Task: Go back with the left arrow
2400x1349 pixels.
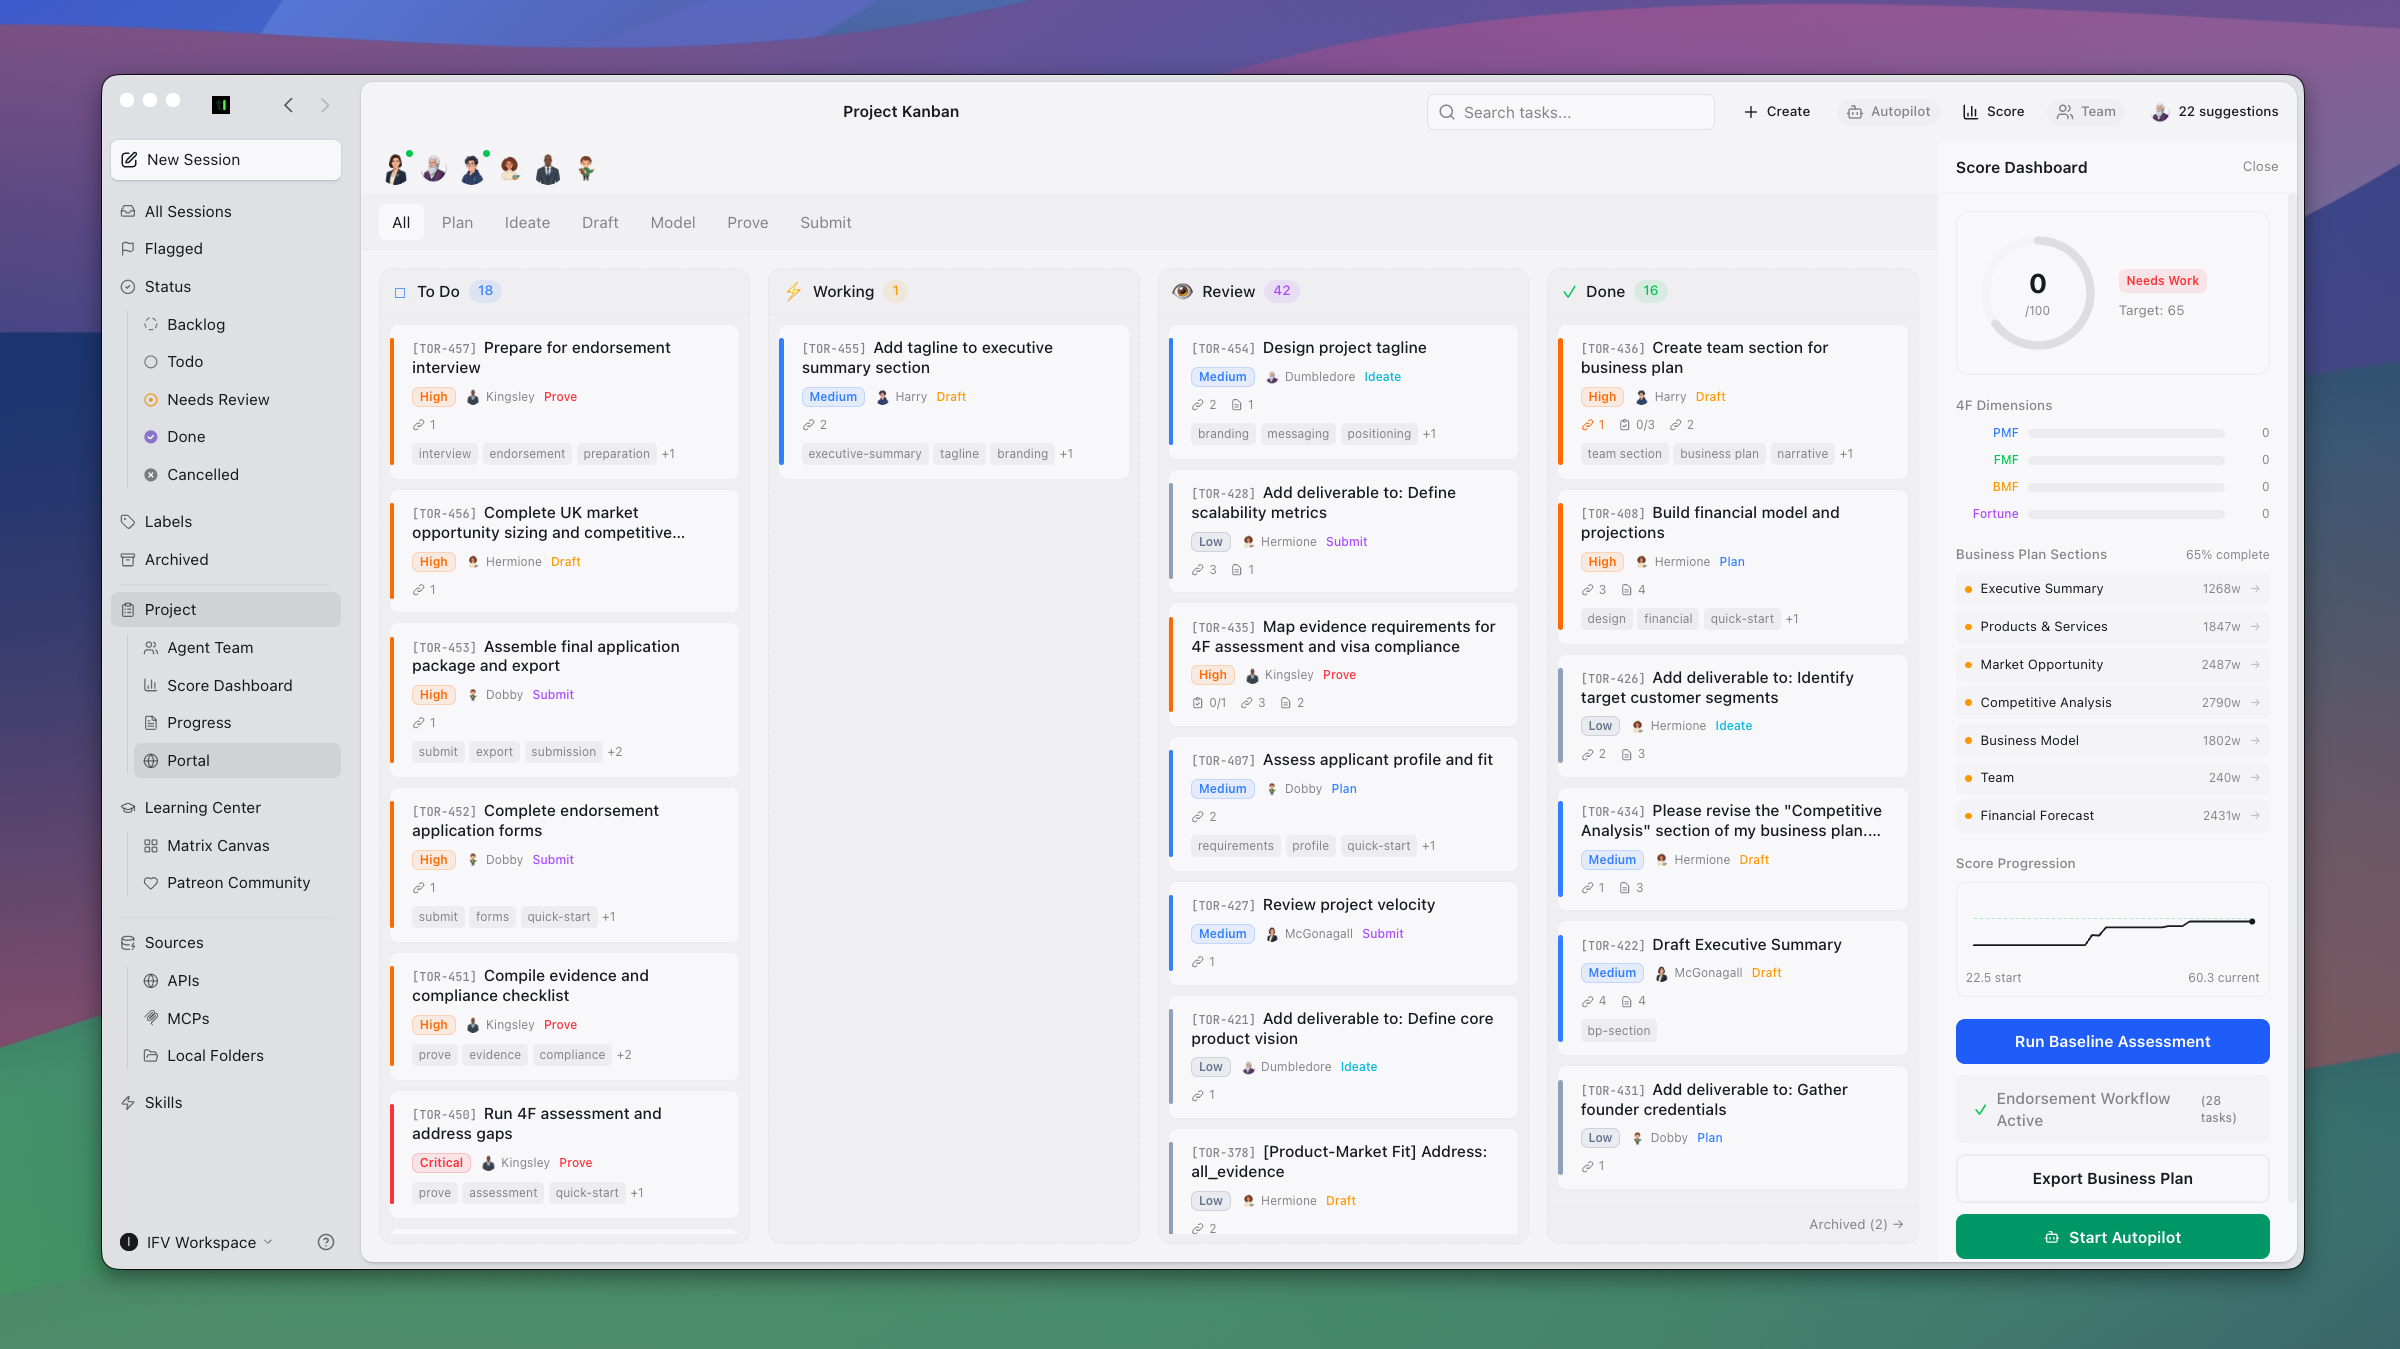Action: pos(288,105)
